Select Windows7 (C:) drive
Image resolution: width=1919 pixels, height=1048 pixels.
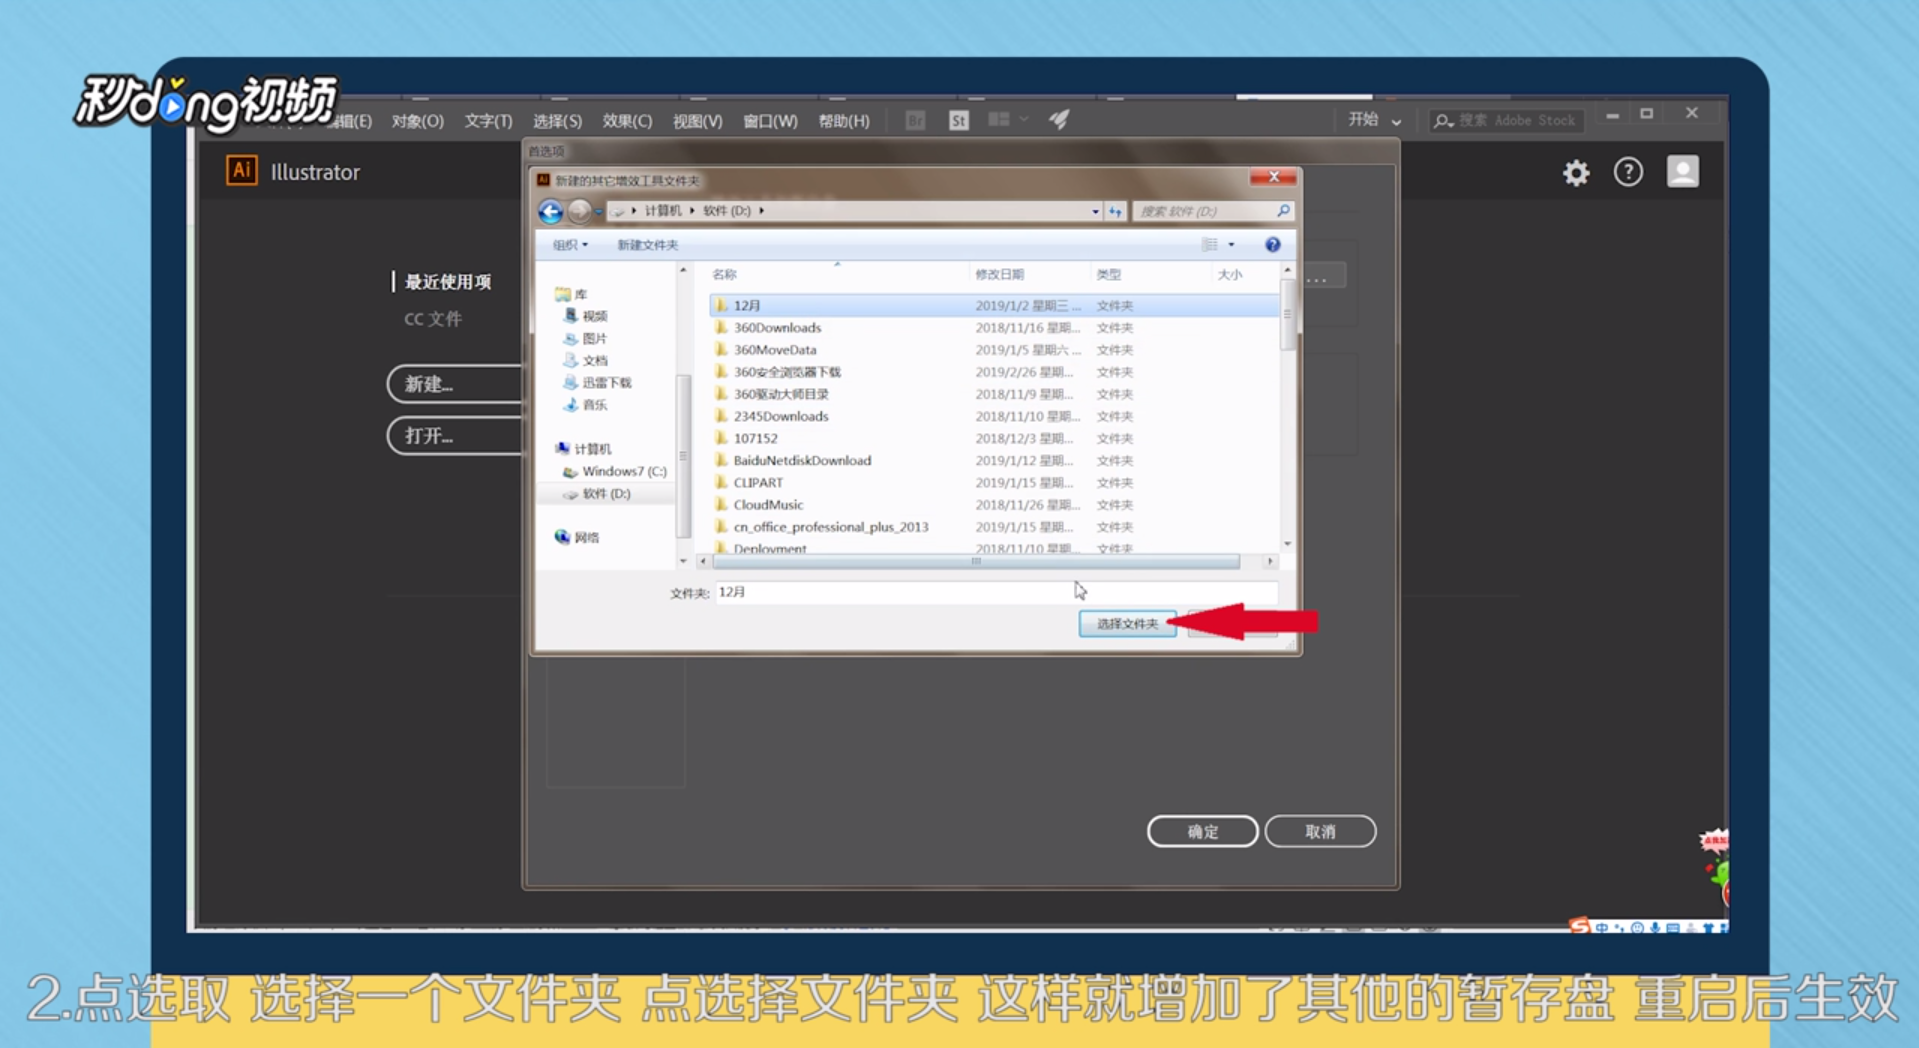(615, 471)
